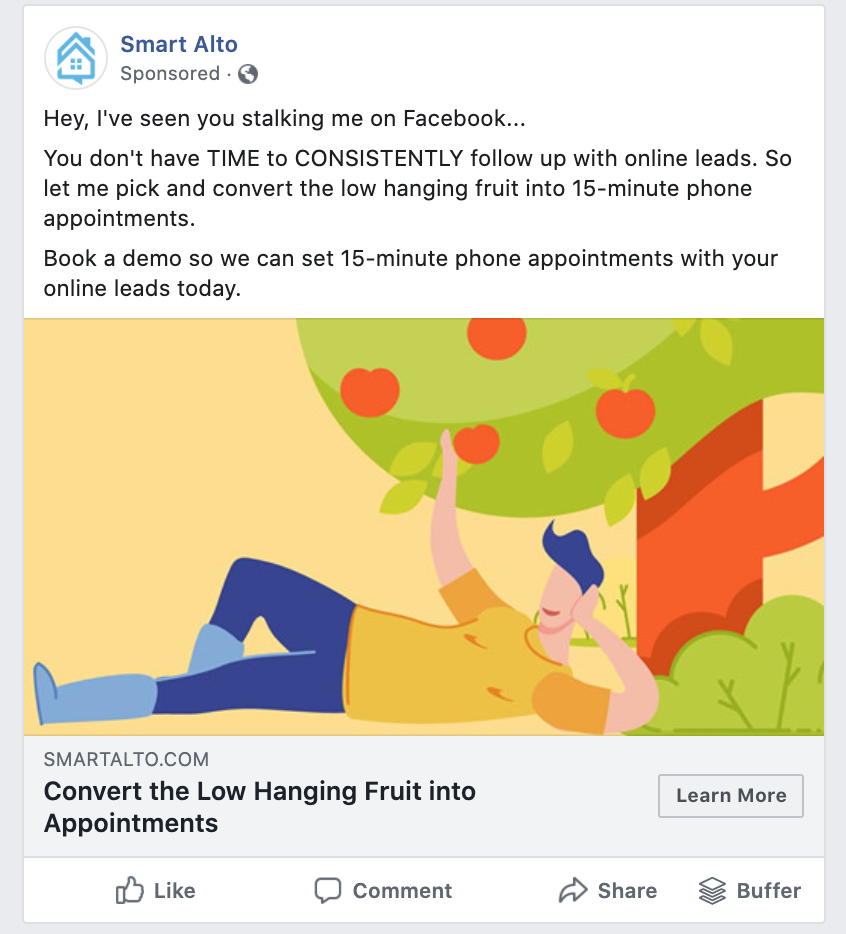The image size is (846, 934).
Task: Open the Smart Alto page name link
Action: tap(179, 44)
